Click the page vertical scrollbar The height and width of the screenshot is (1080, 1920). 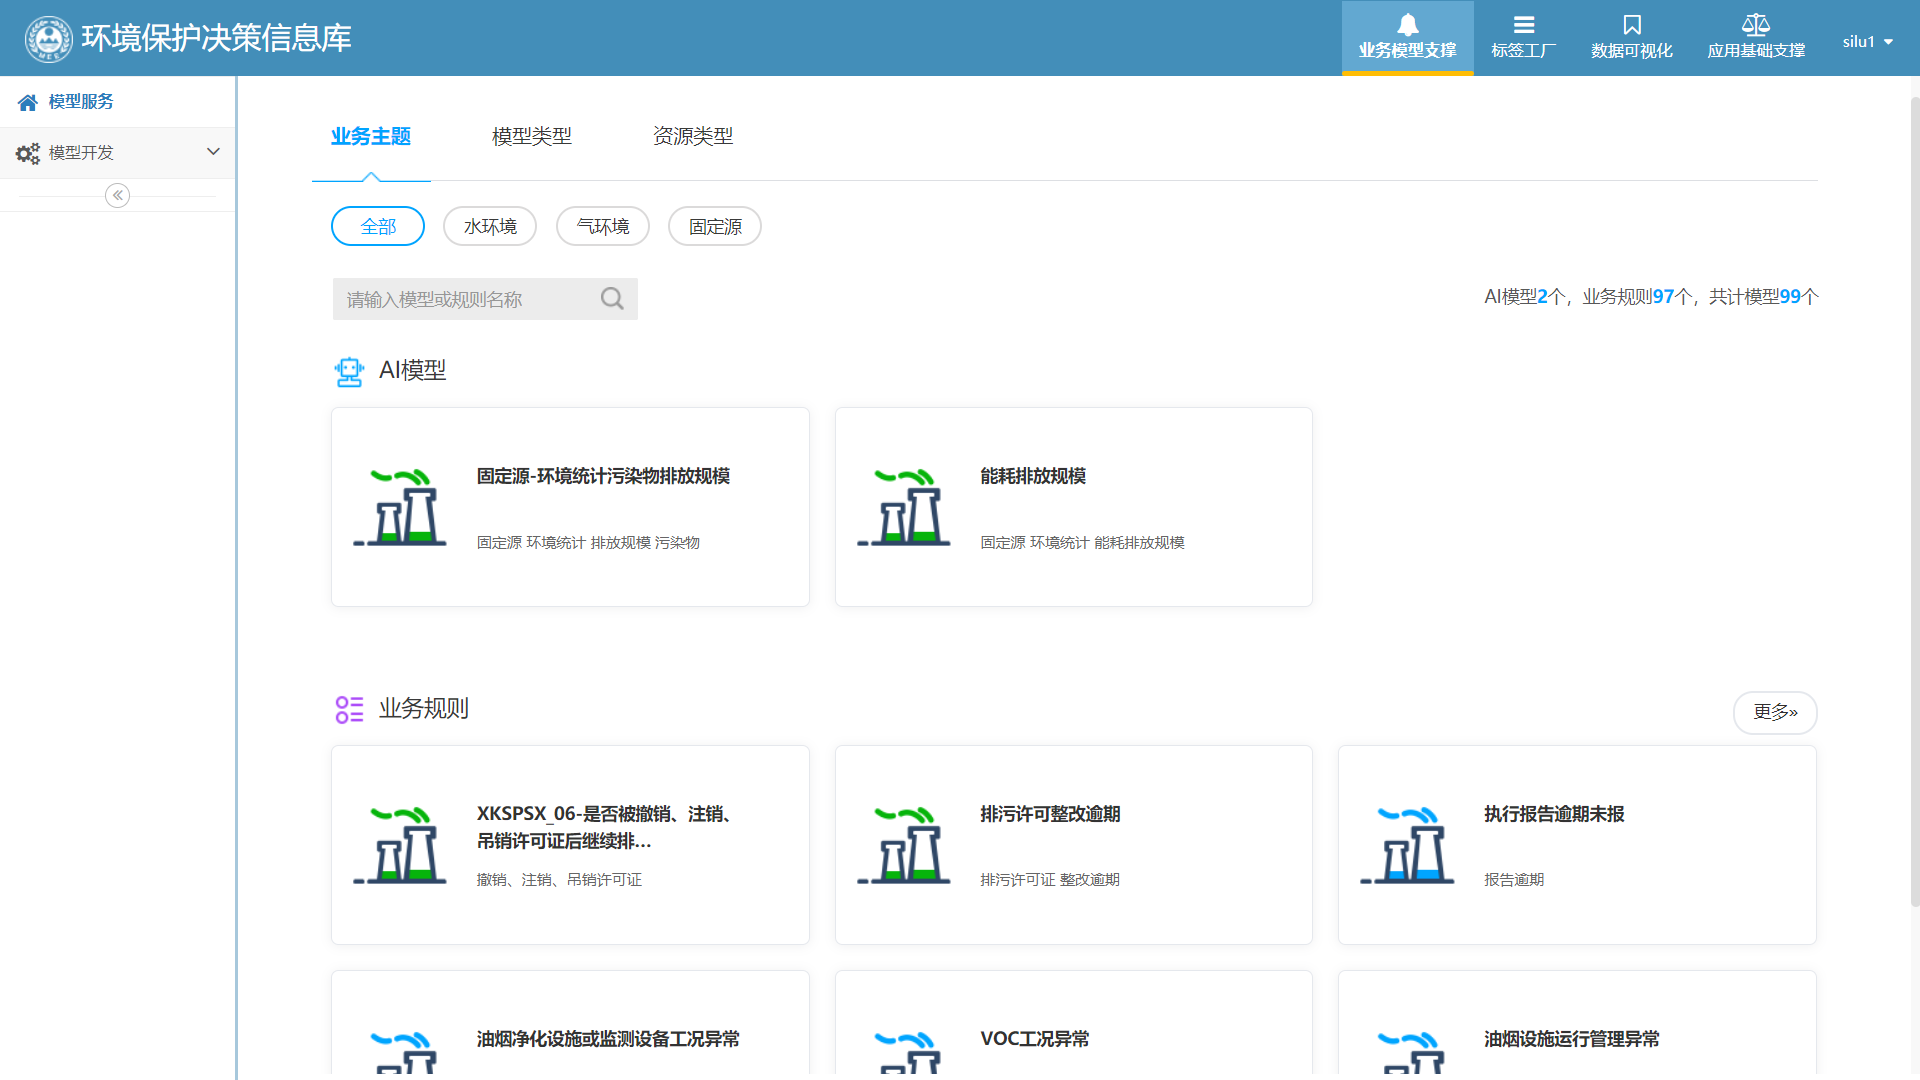(1914, 500)
